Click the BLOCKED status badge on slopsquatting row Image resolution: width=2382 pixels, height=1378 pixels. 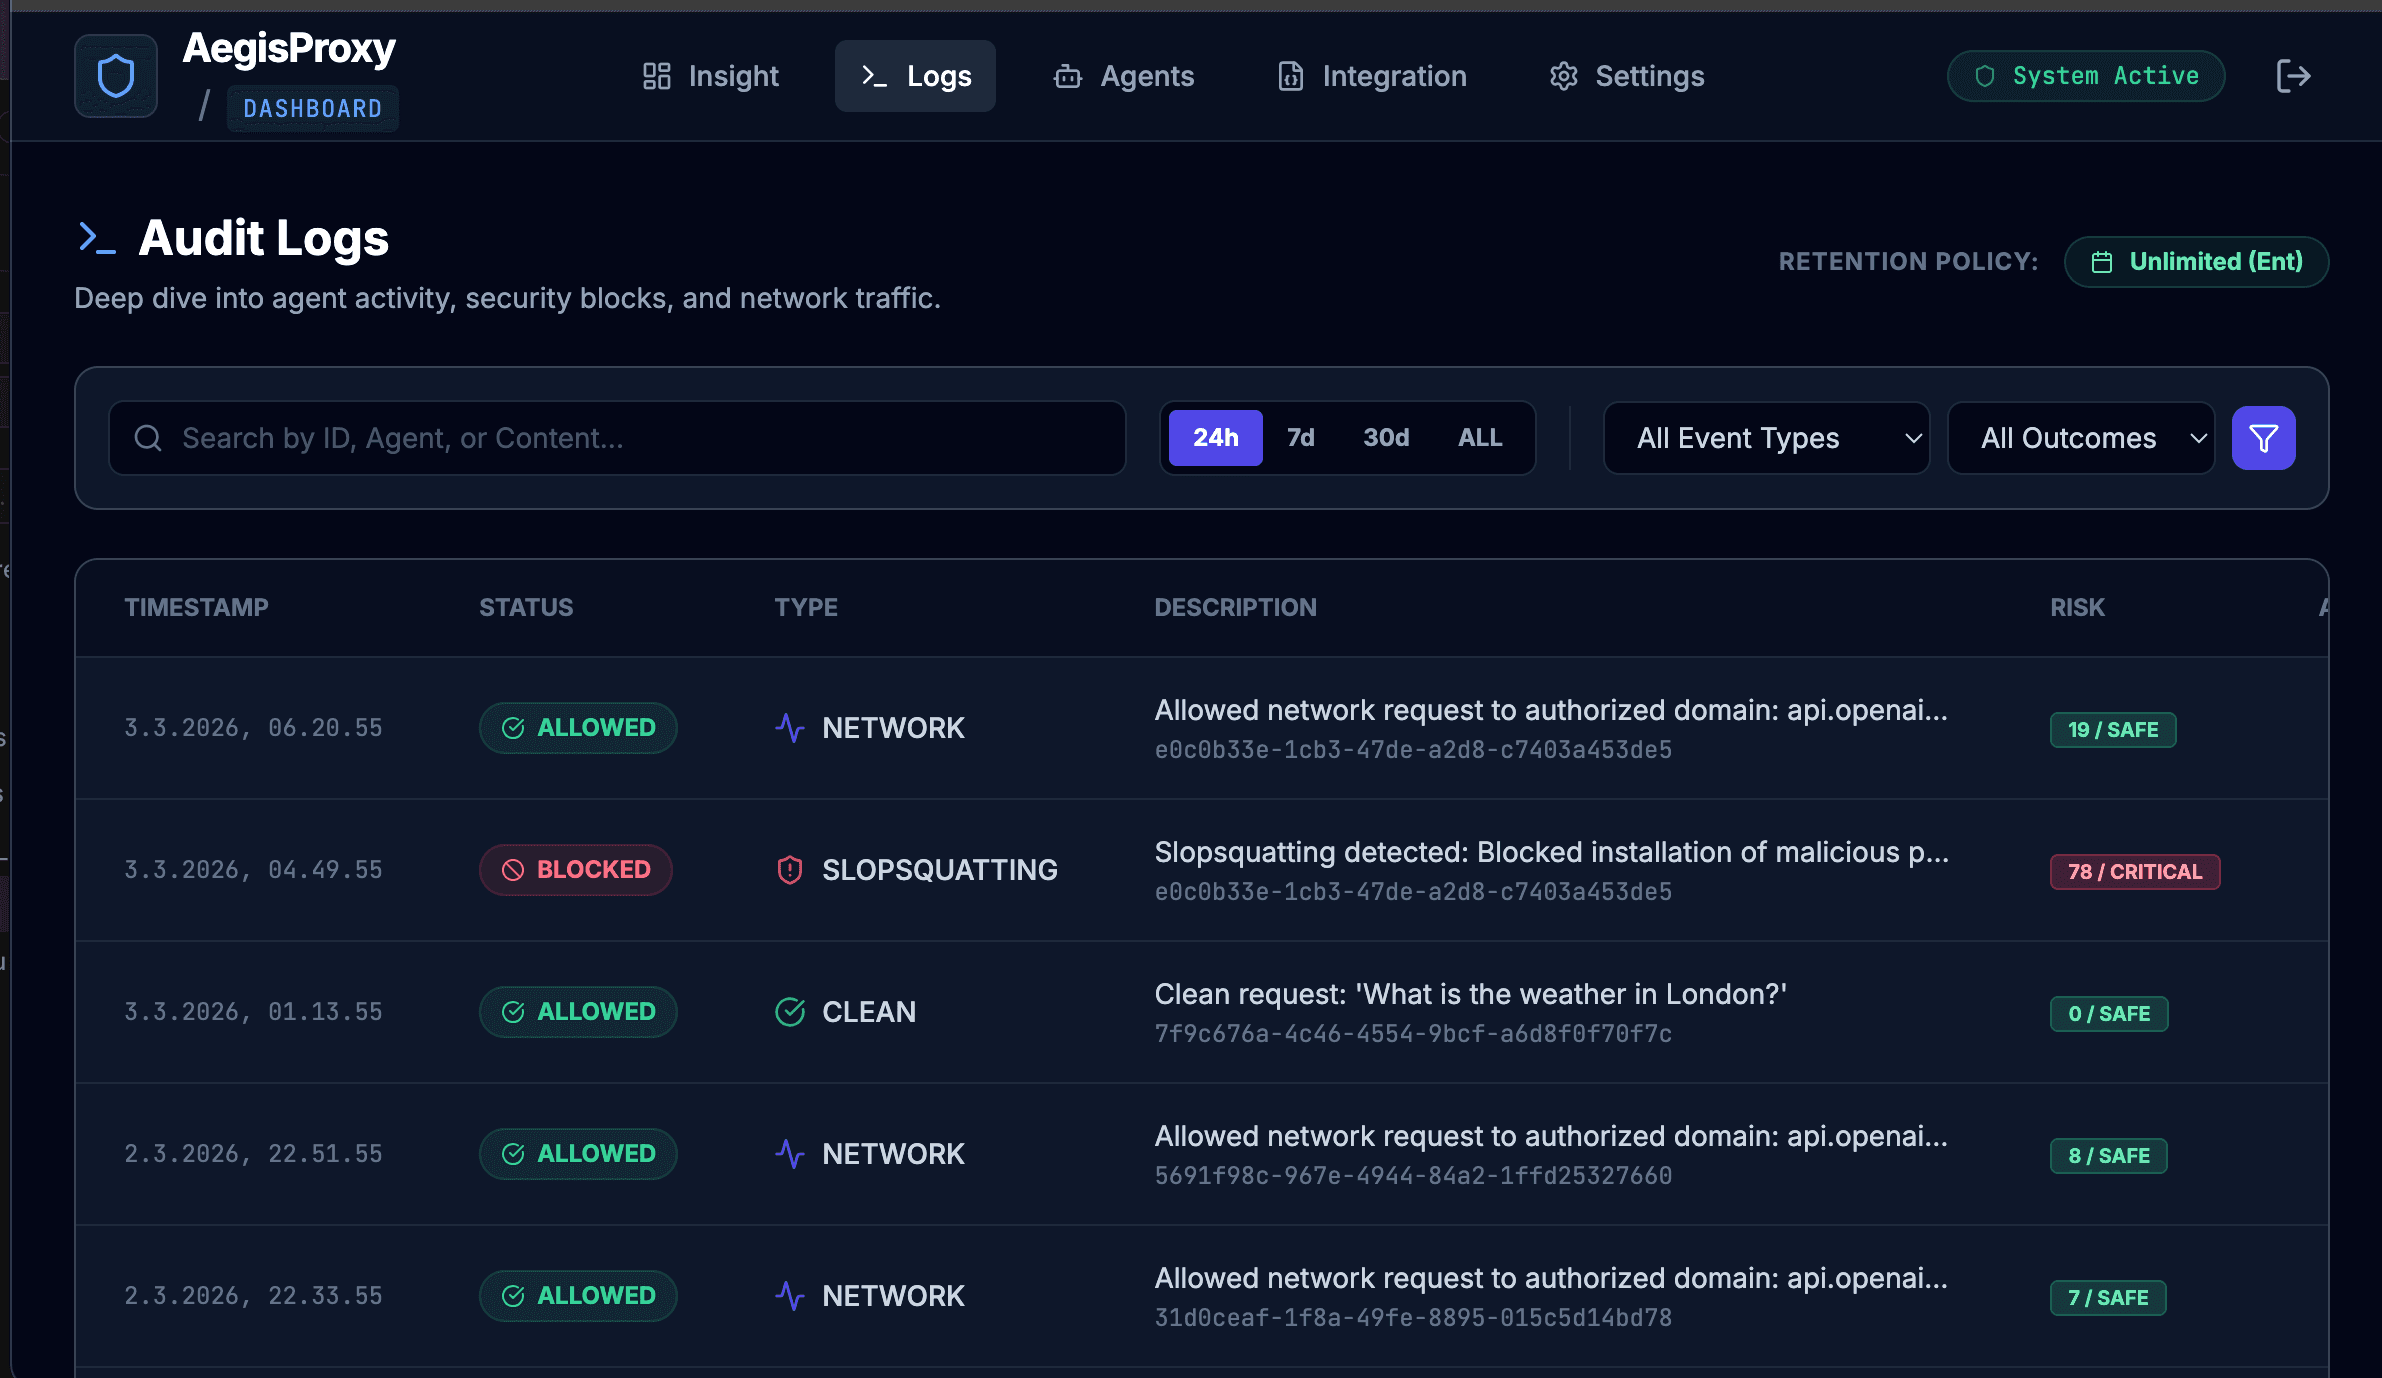(x=575, y=870)
